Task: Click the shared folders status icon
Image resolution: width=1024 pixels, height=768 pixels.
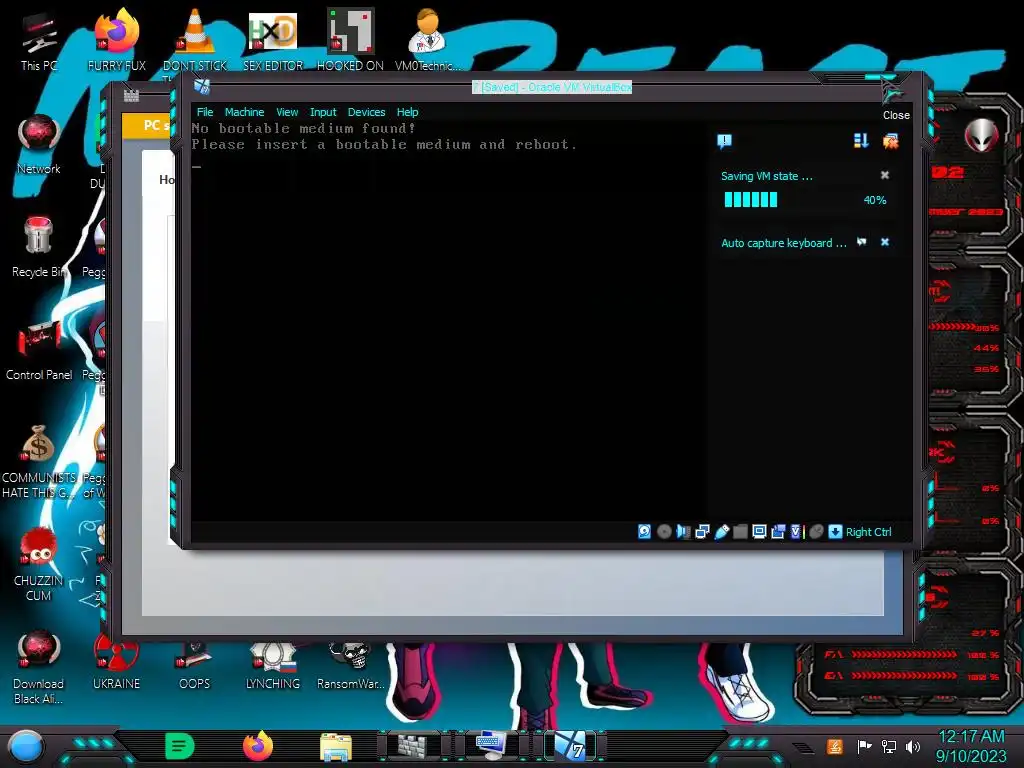Action: [740, 532]
